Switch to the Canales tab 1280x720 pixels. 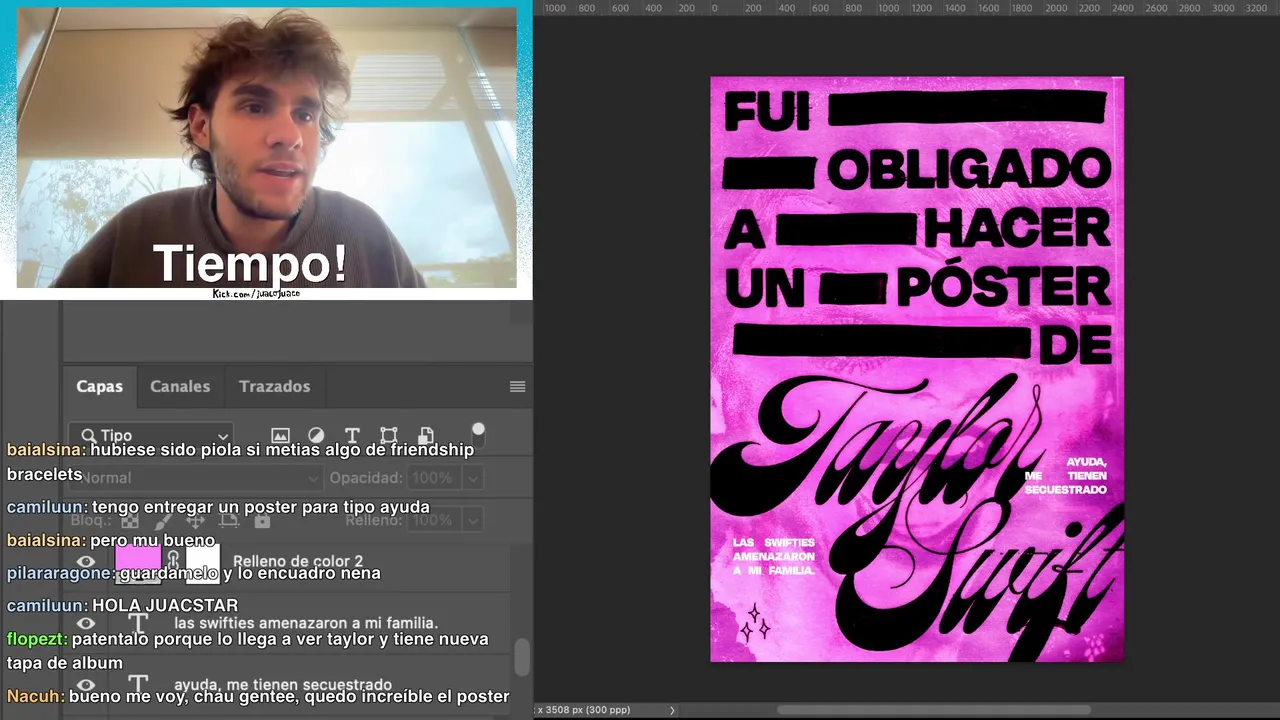[180, 386]
